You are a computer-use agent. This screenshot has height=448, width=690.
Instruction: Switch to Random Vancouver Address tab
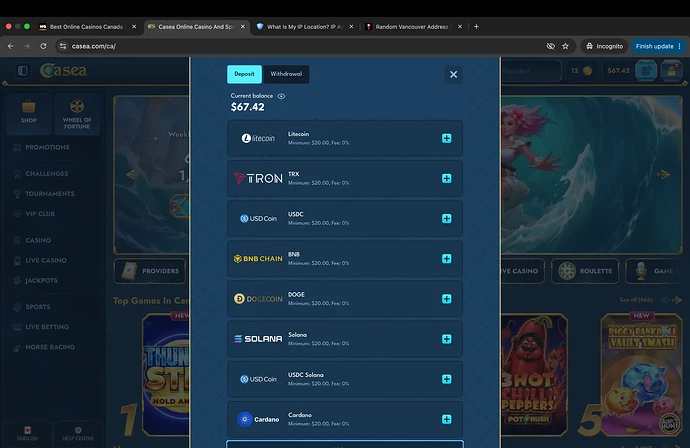[412, 27]
